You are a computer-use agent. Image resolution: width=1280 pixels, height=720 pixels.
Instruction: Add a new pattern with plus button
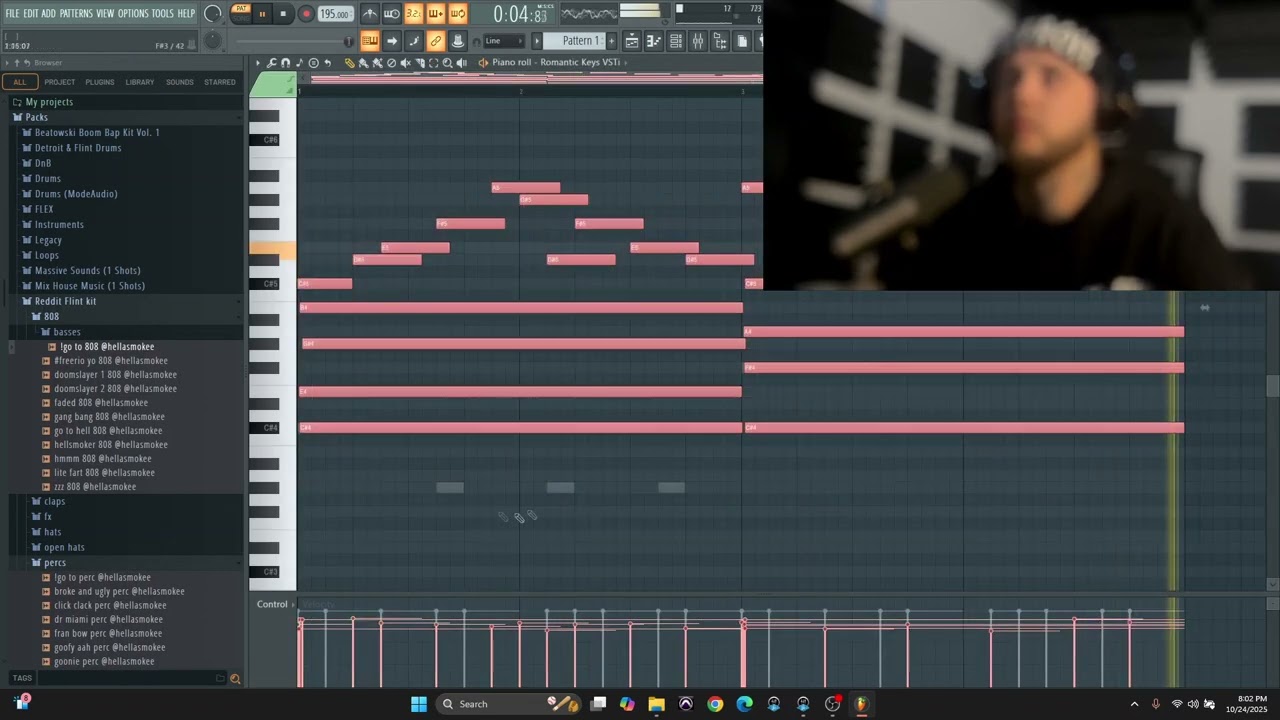coord(611,41)
